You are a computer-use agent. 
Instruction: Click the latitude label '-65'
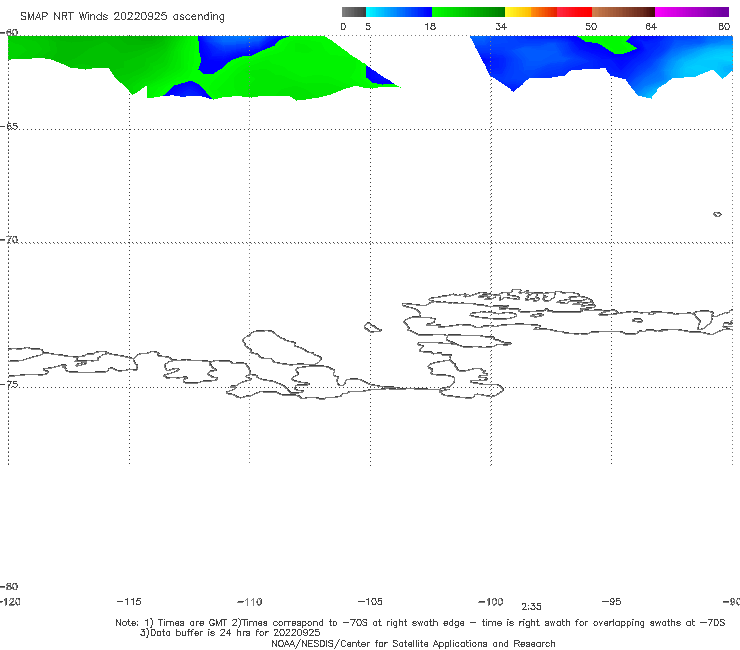tap(9, 126)
